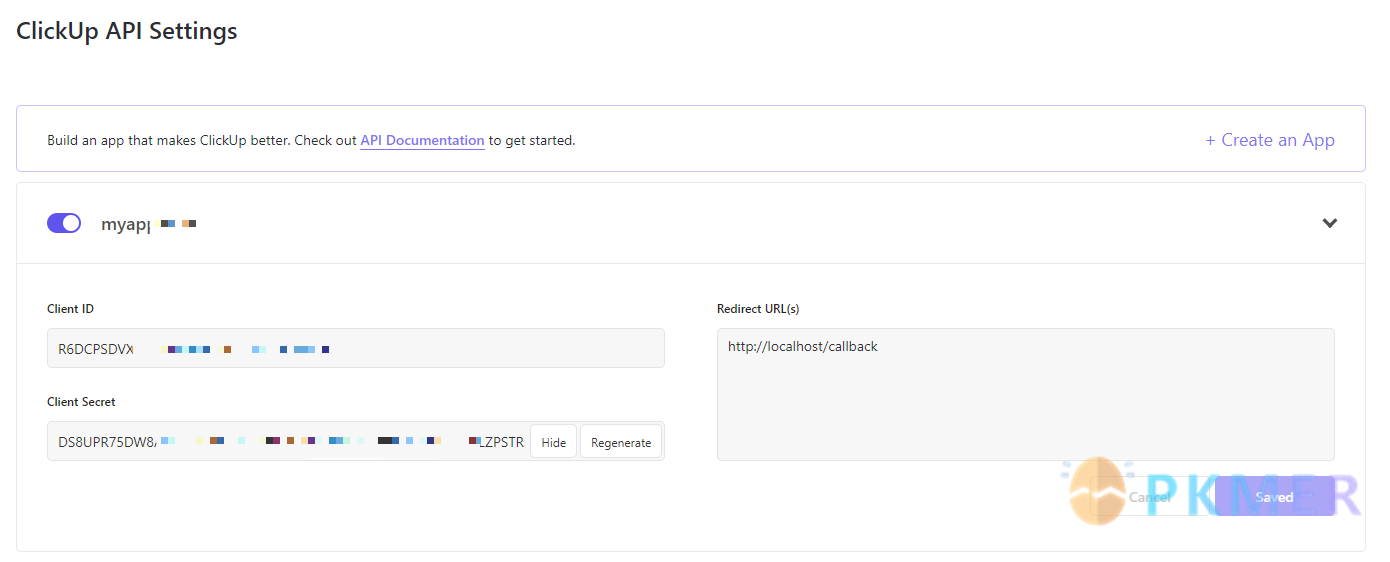Click the Client ID label
The height and width of the screenshot is (562, 1390).
click(70, 309)
